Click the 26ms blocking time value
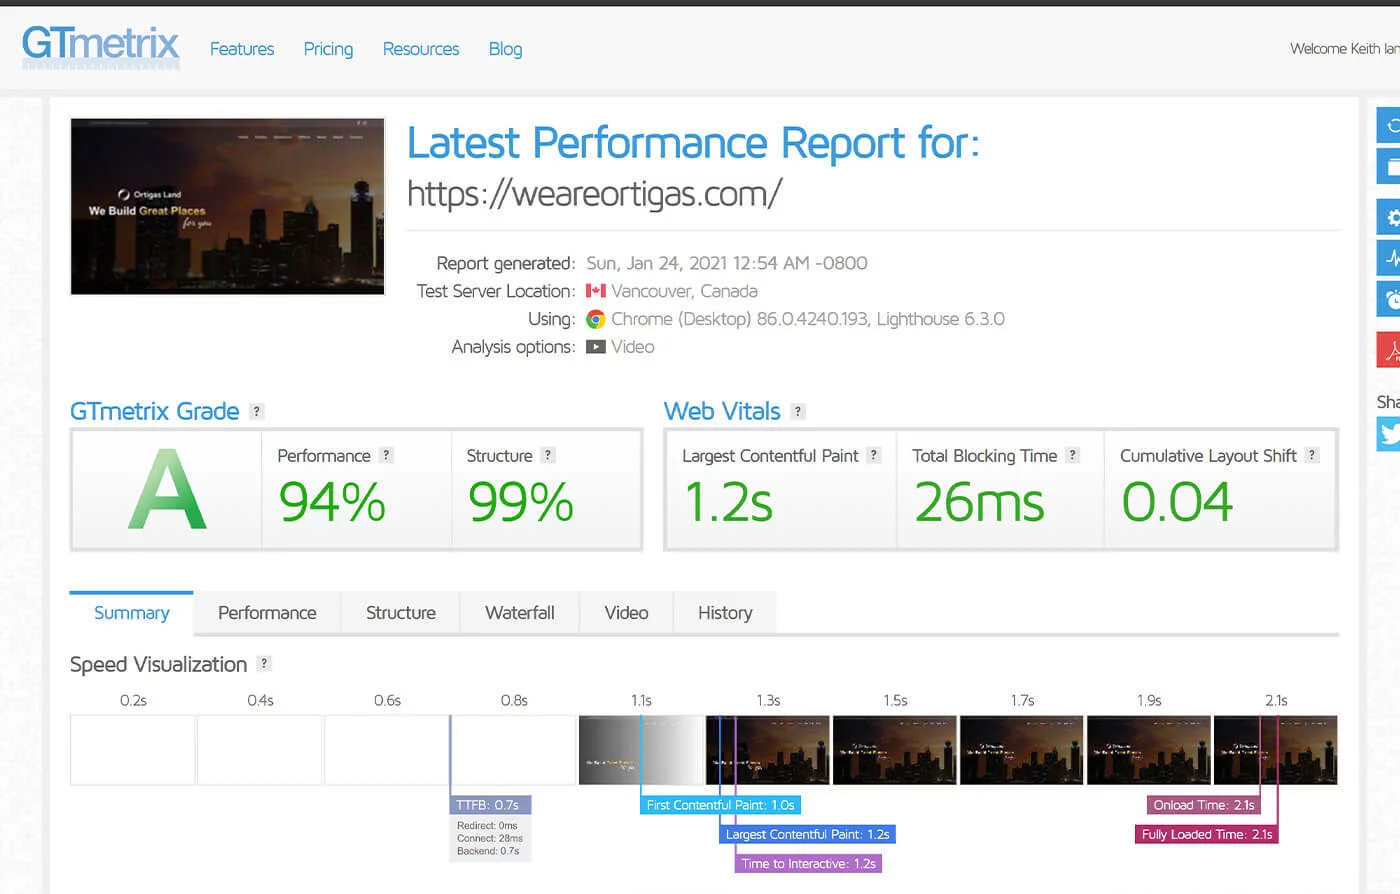This screenshot has height=894, width=1400. point(979,502)
